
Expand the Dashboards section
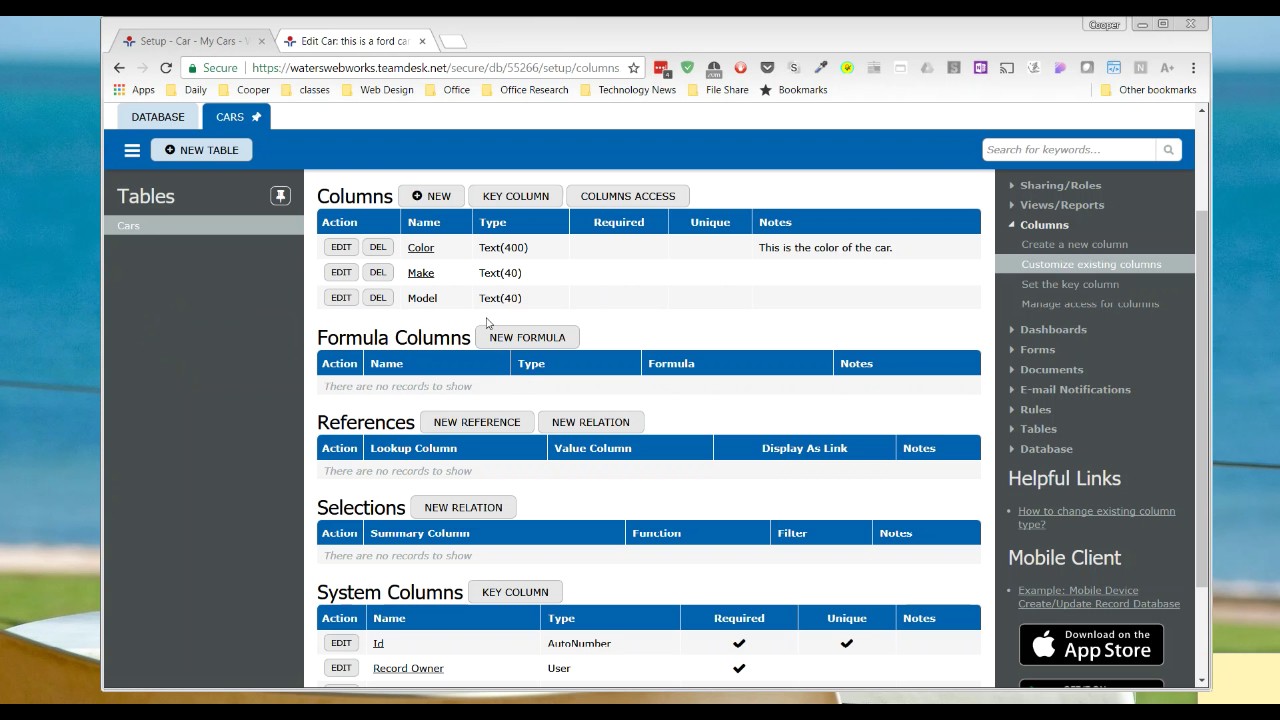point(1053,329)
